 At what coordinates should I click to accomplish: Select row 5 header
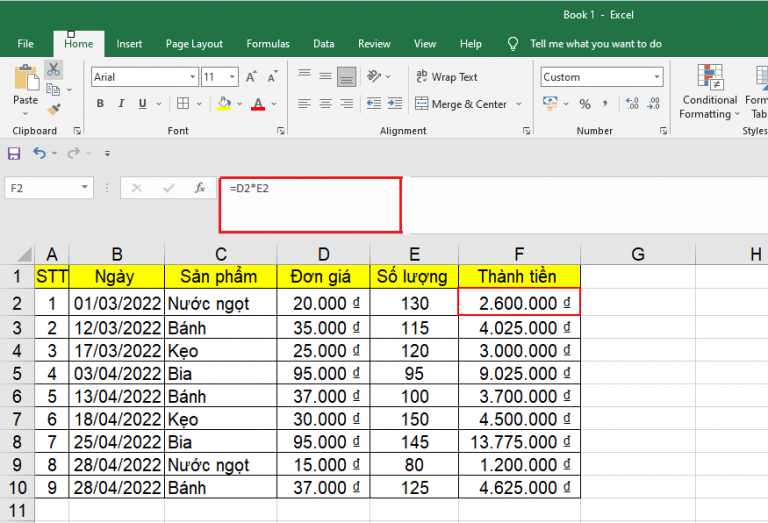tap(17, 373)
